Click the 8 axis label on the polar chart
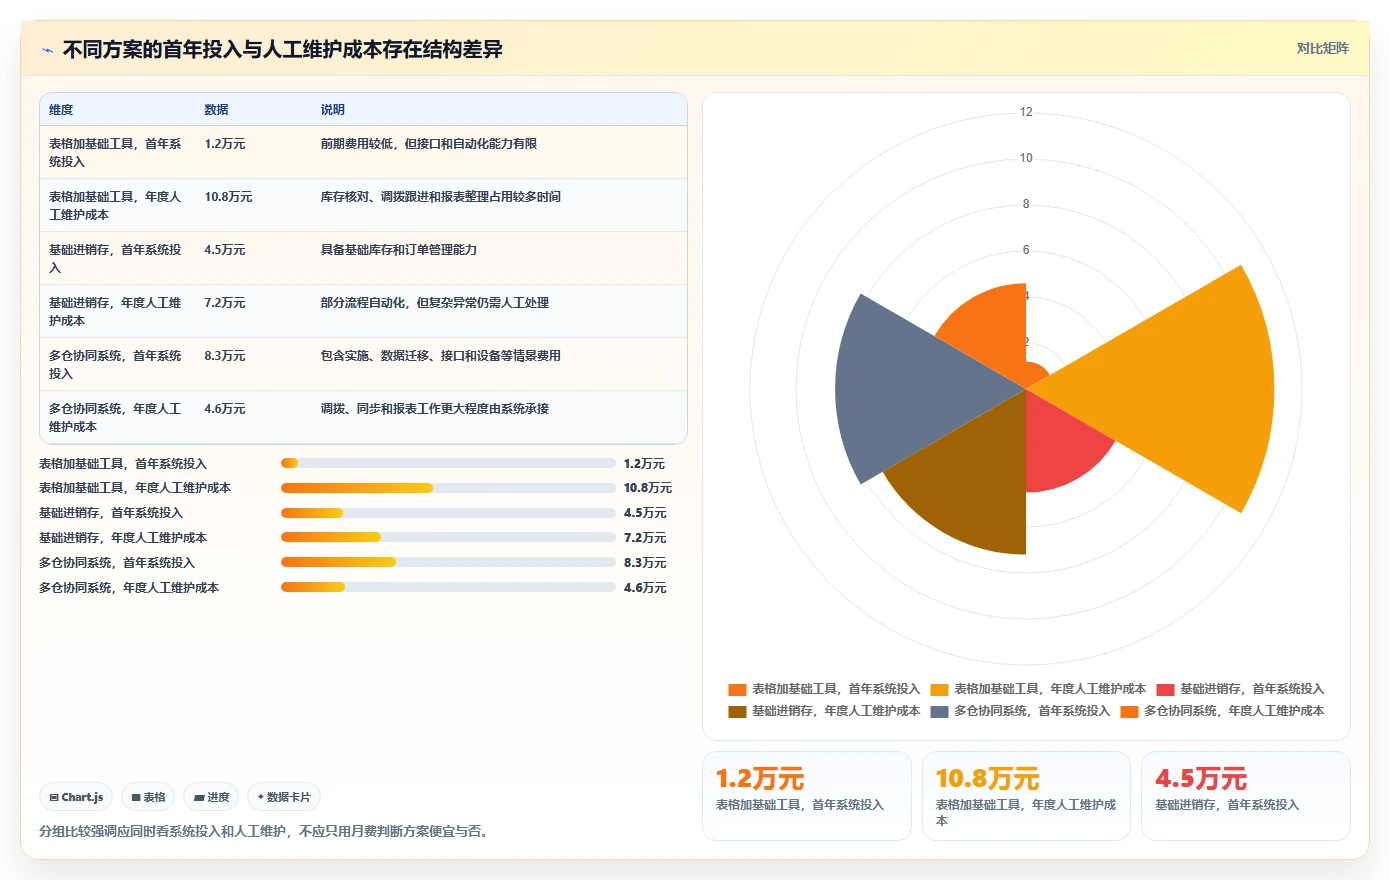This screenshot has height=880, width=1390. point(1026,204)
